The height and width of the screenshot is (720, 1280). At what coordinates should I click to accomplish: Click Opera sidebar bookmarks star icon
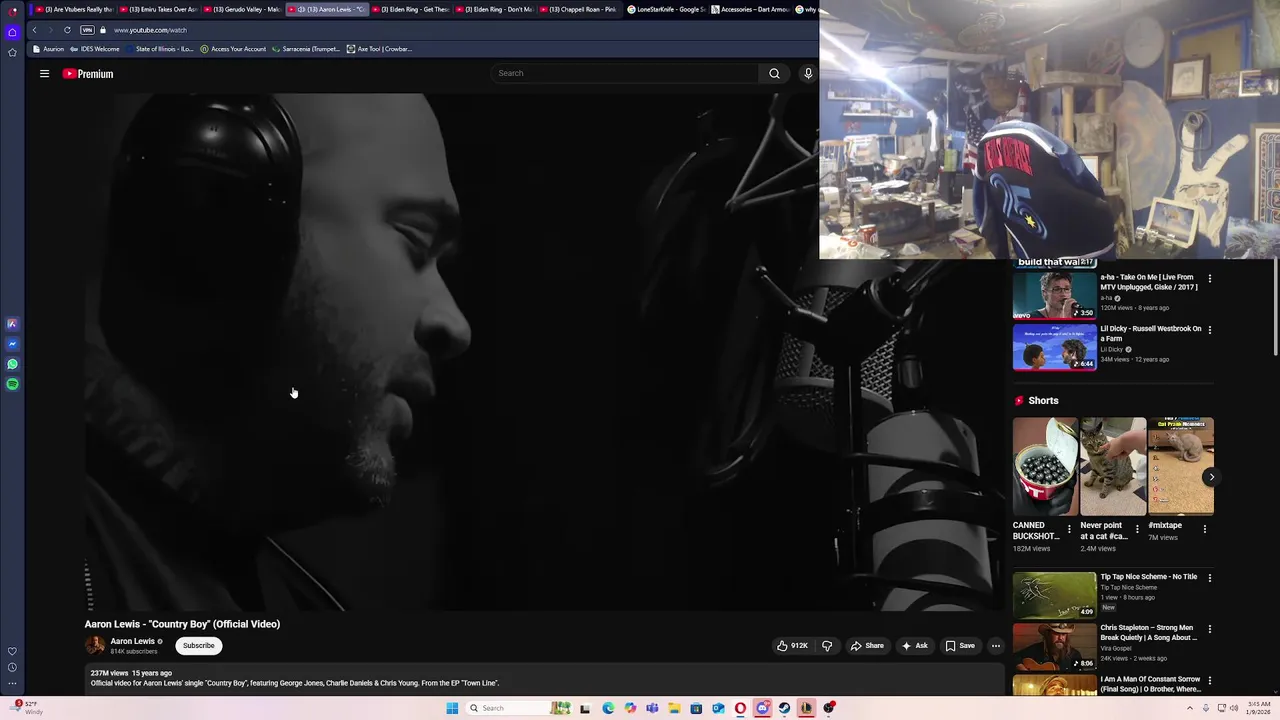tap(12, 52)
